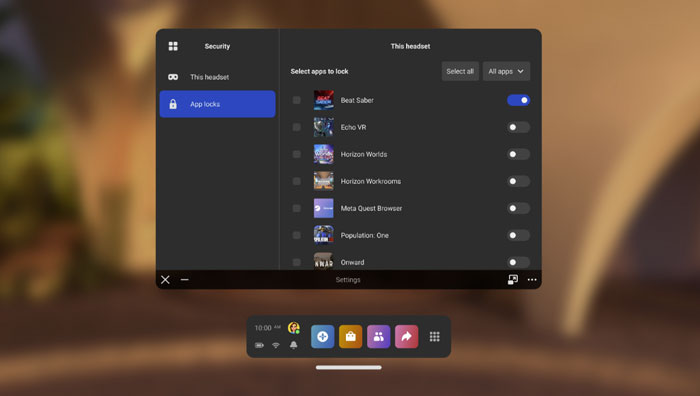Select the App locks sidebar item
Image resolution: width=700 pixels, height=396 pixels.
point(217,104)
